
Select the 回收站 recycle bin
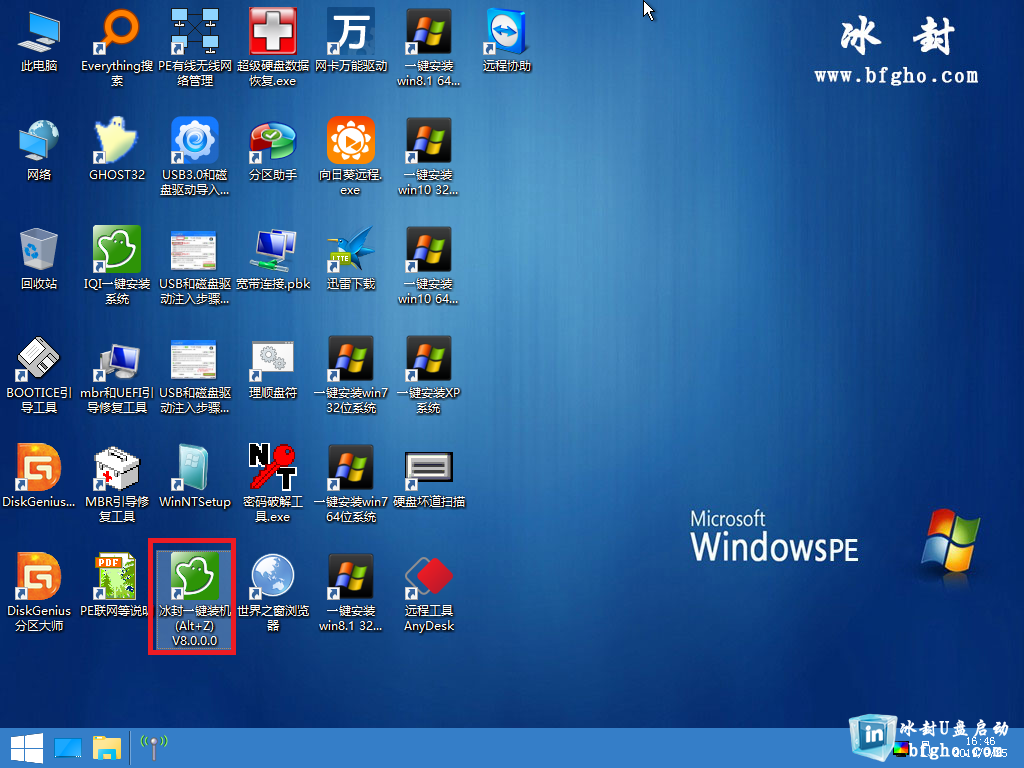click(x=39, y=259)
